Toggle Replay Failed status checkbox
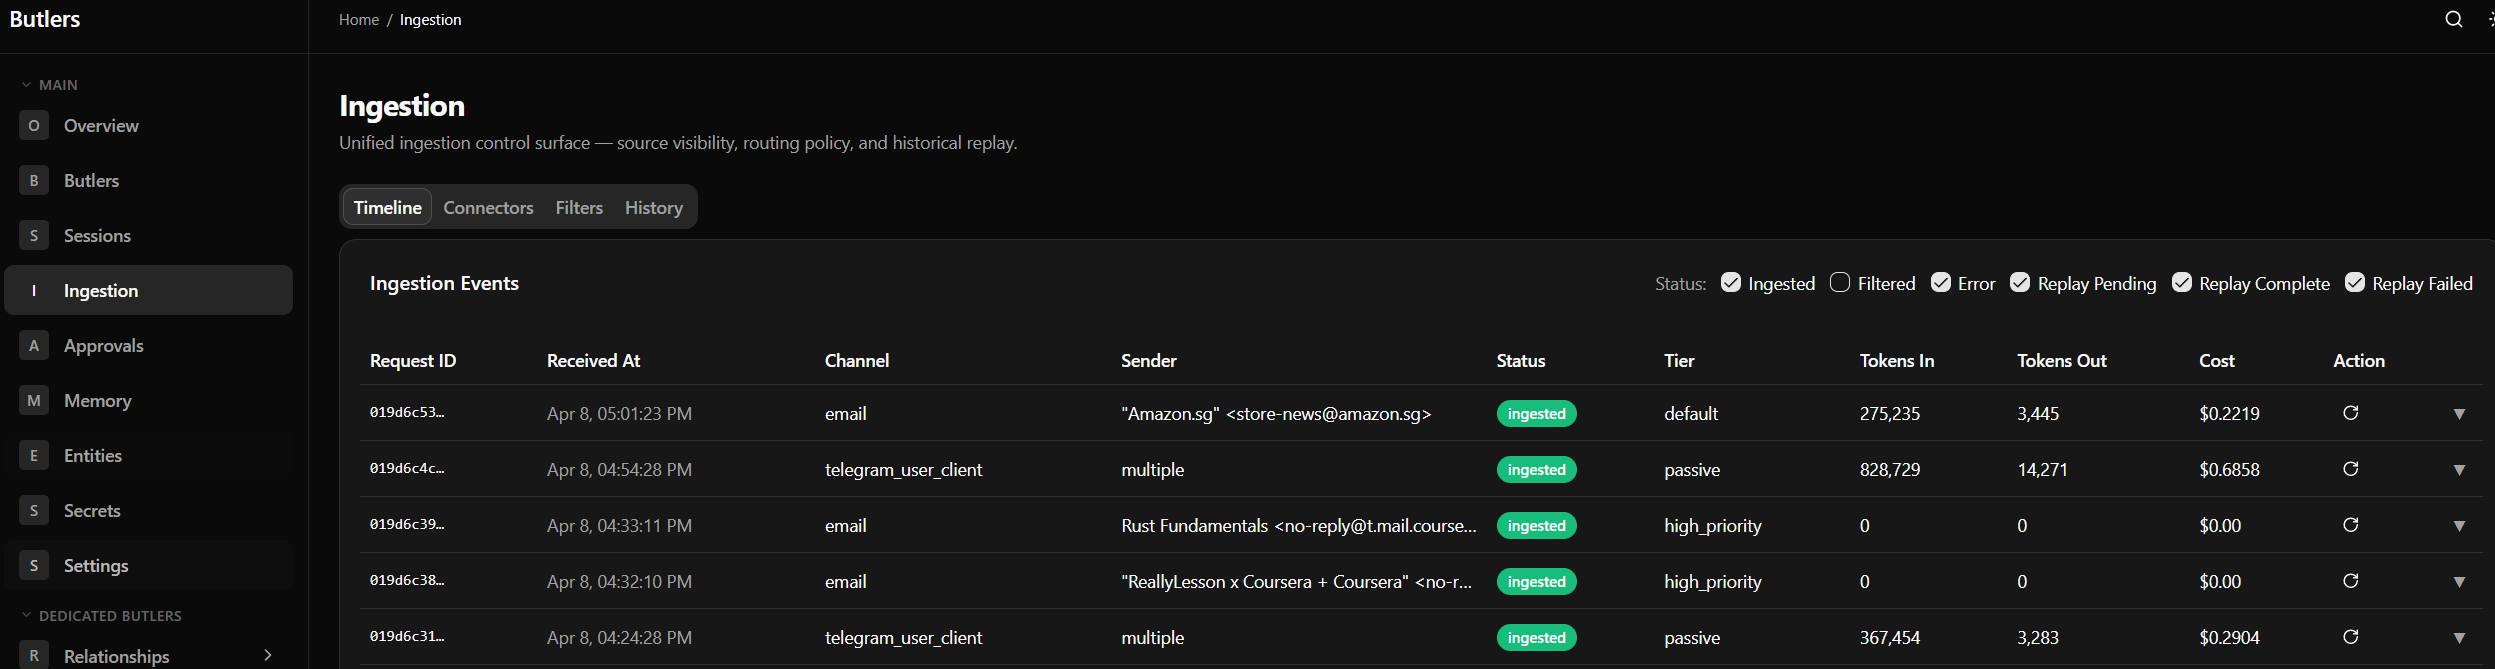The width and height of the screenshot is (2495, 669). point(2355,283)
